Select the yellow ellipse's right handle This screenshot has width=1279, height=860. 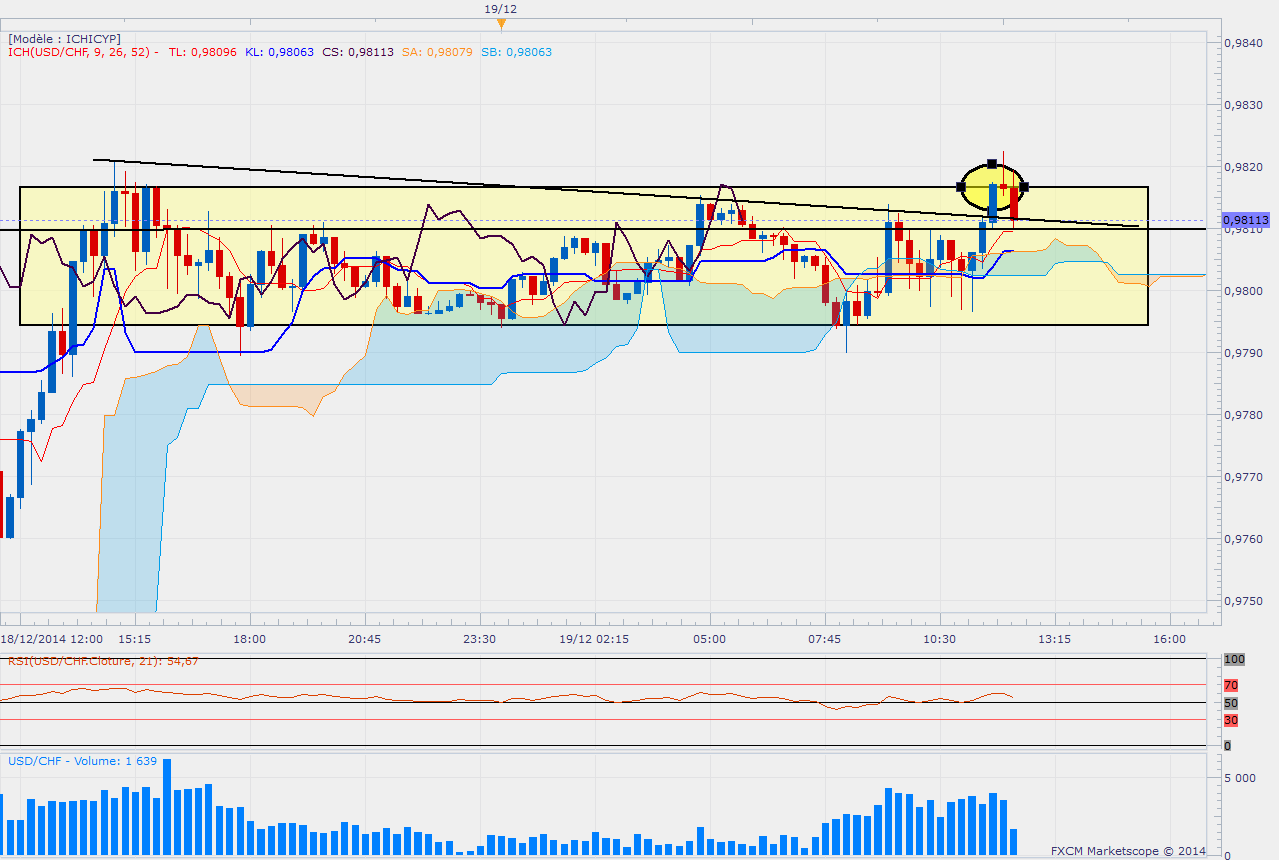click(1024, 186)
